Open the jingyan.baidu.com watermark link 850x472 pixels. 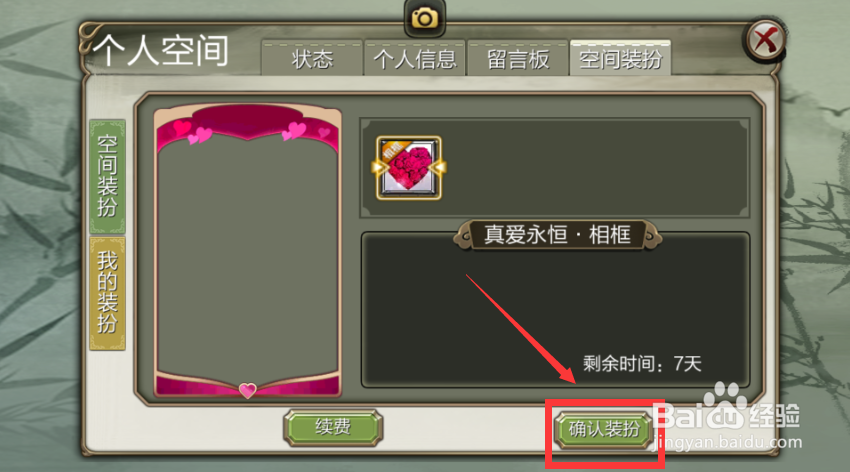tap(727, 442)
